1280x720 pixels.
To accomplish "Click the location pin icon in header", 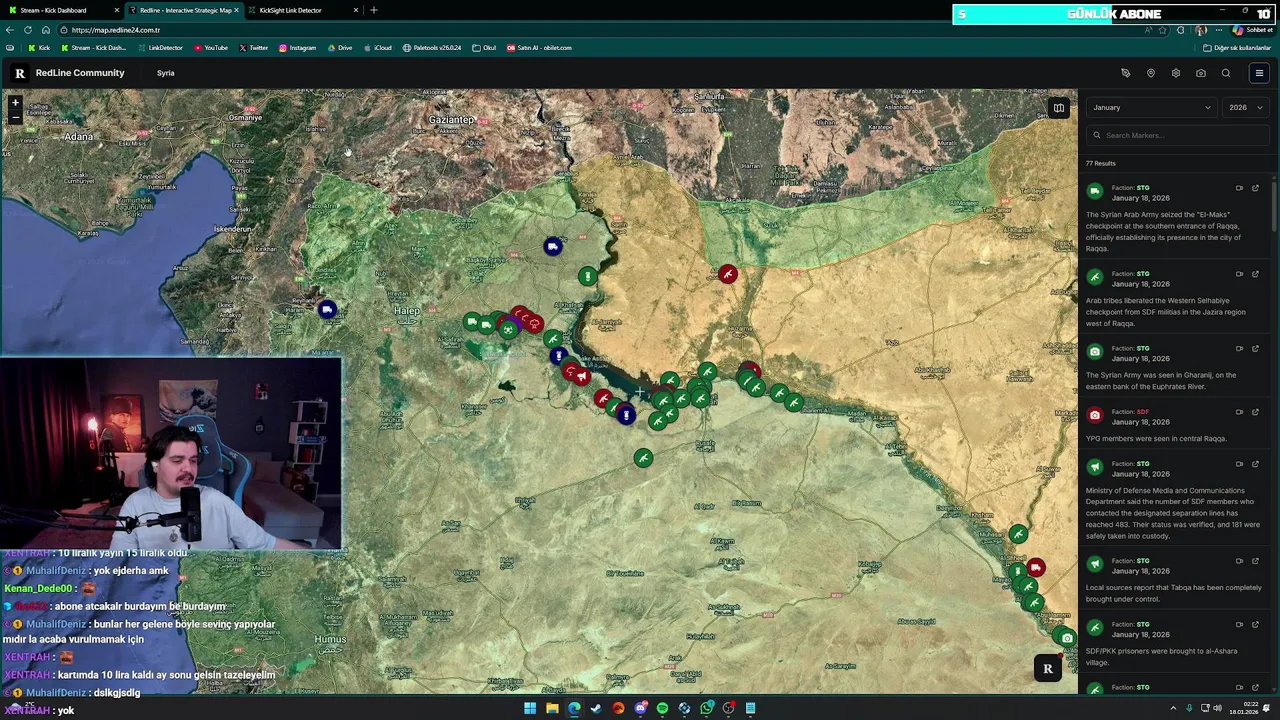I will pyautogui.click(x=1151, y=73).
